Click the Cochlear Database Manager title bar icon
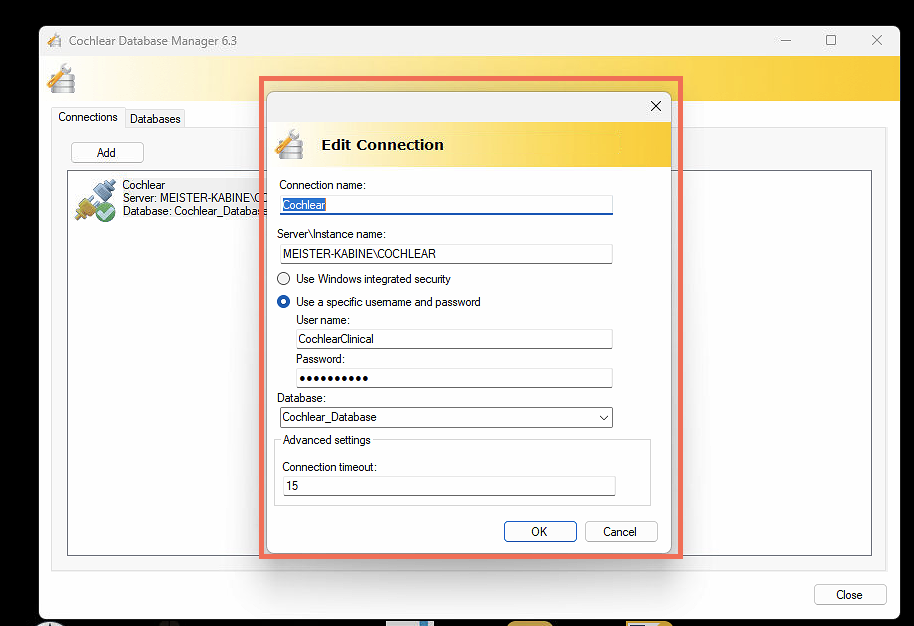The image size is (914, 626). point(54,41)
